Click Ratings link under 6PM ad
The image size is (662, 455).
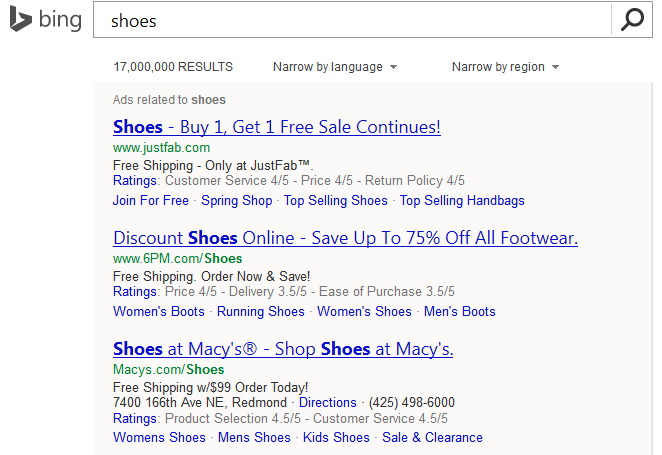(135, 292)
